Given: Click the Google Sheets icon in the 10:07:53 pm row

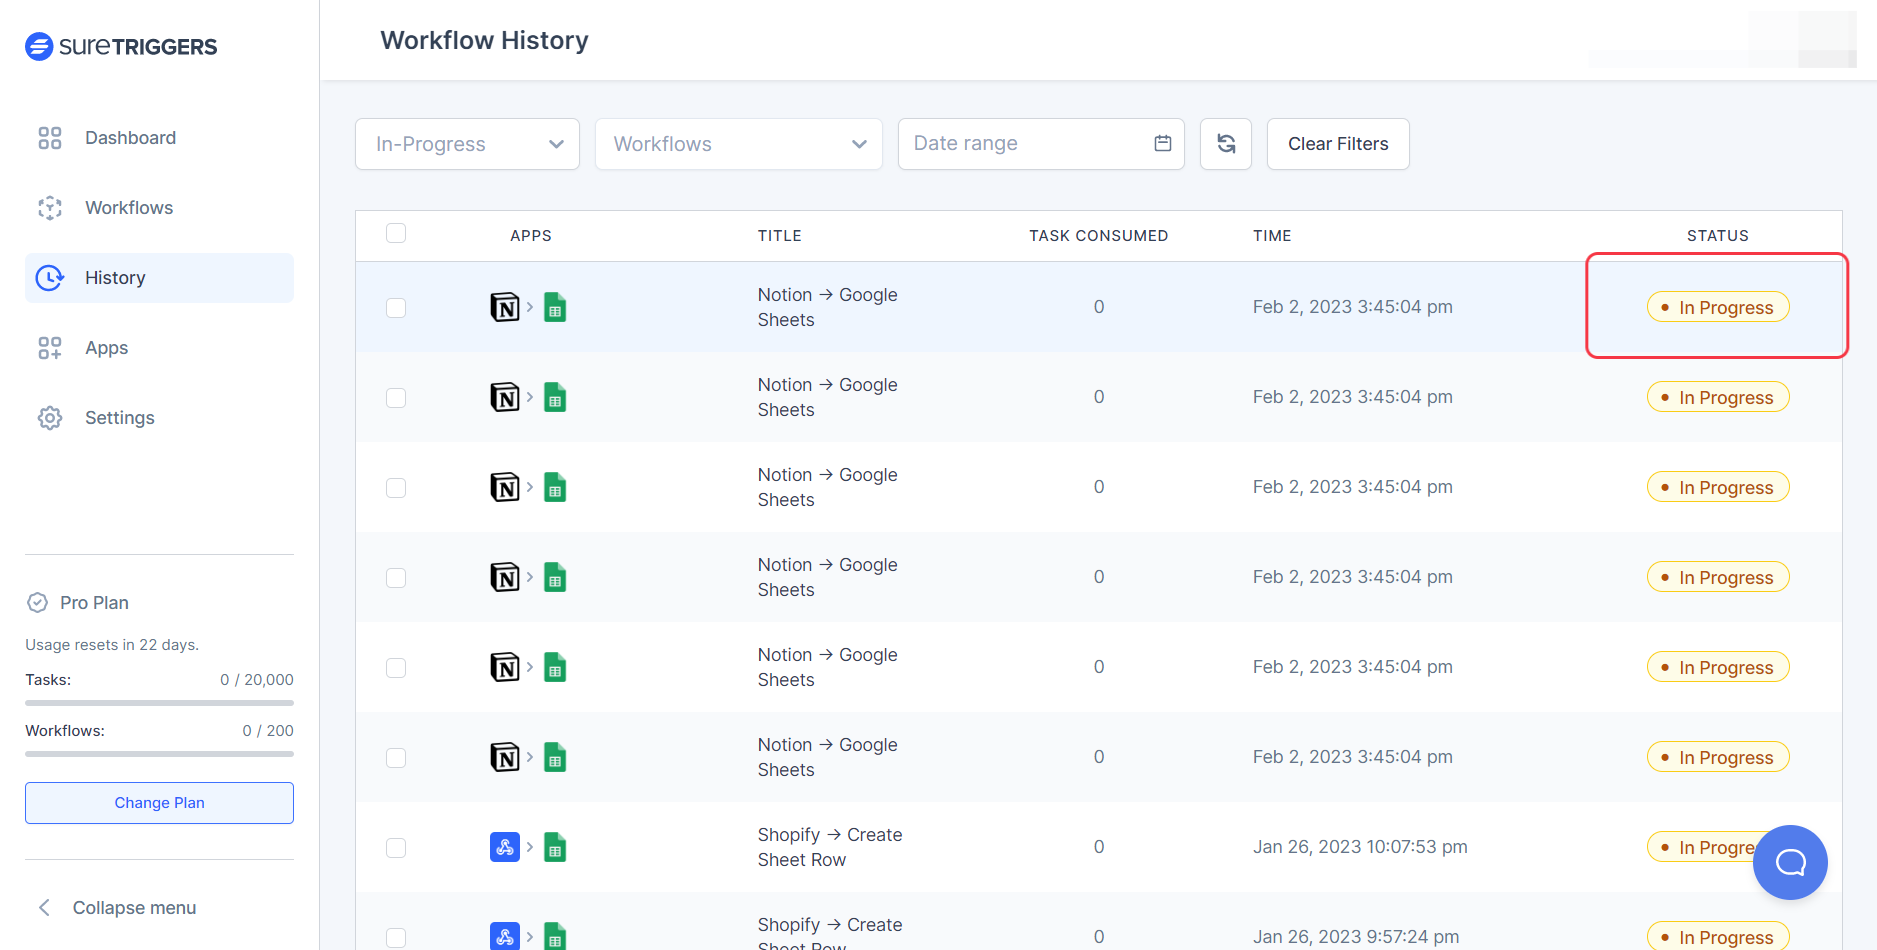Looking at the screenshot, I should point(555,847).
